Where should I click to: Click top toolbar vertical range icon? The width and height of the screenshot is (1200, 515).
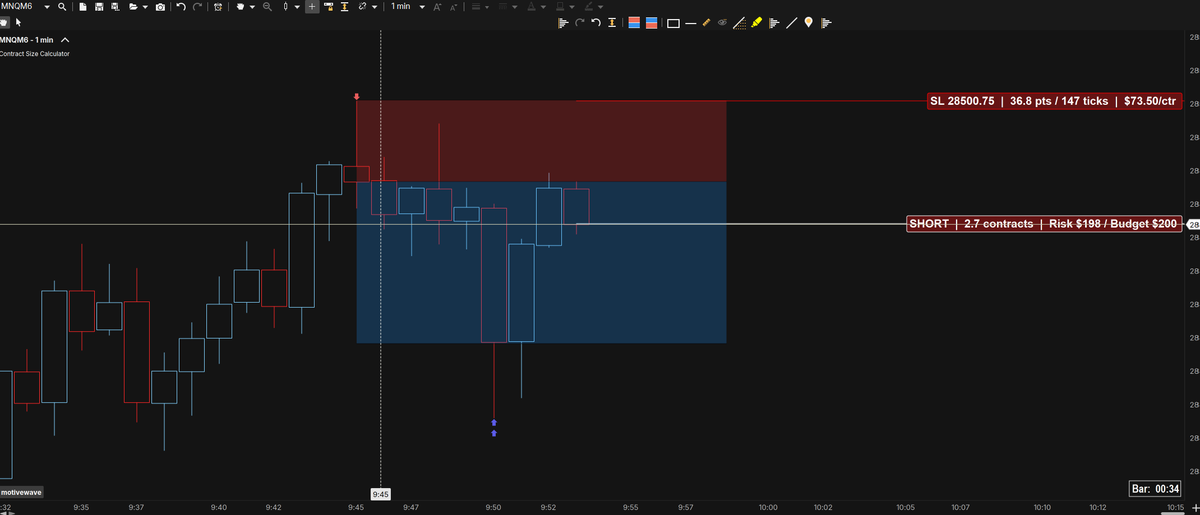(344, 7)
